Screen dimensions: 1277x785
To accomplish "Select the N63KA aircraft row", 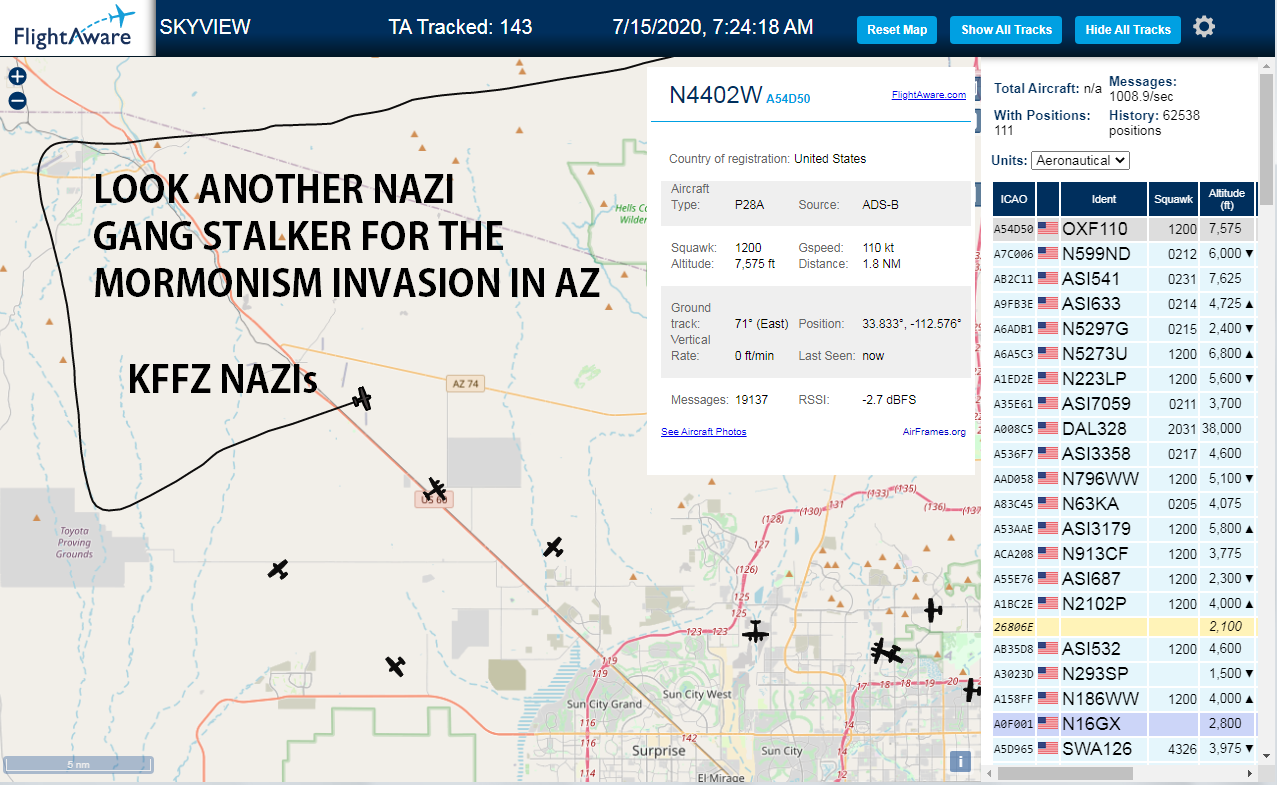I will (1124, 504).
